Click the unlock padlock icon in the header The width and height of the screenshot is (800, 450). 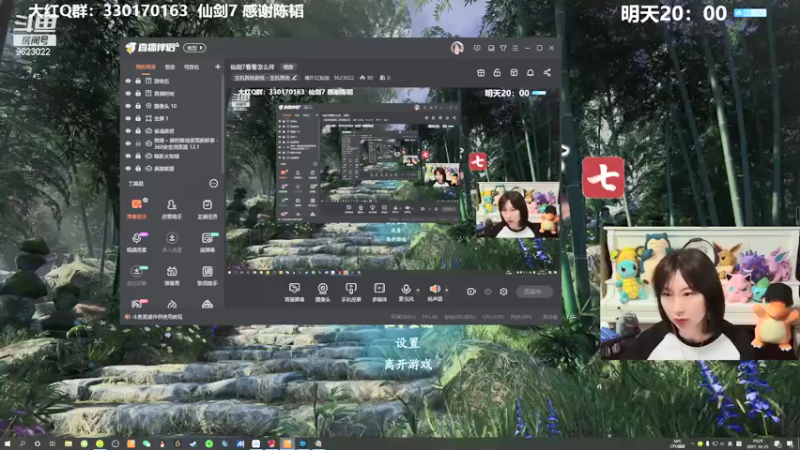(497, 73)
